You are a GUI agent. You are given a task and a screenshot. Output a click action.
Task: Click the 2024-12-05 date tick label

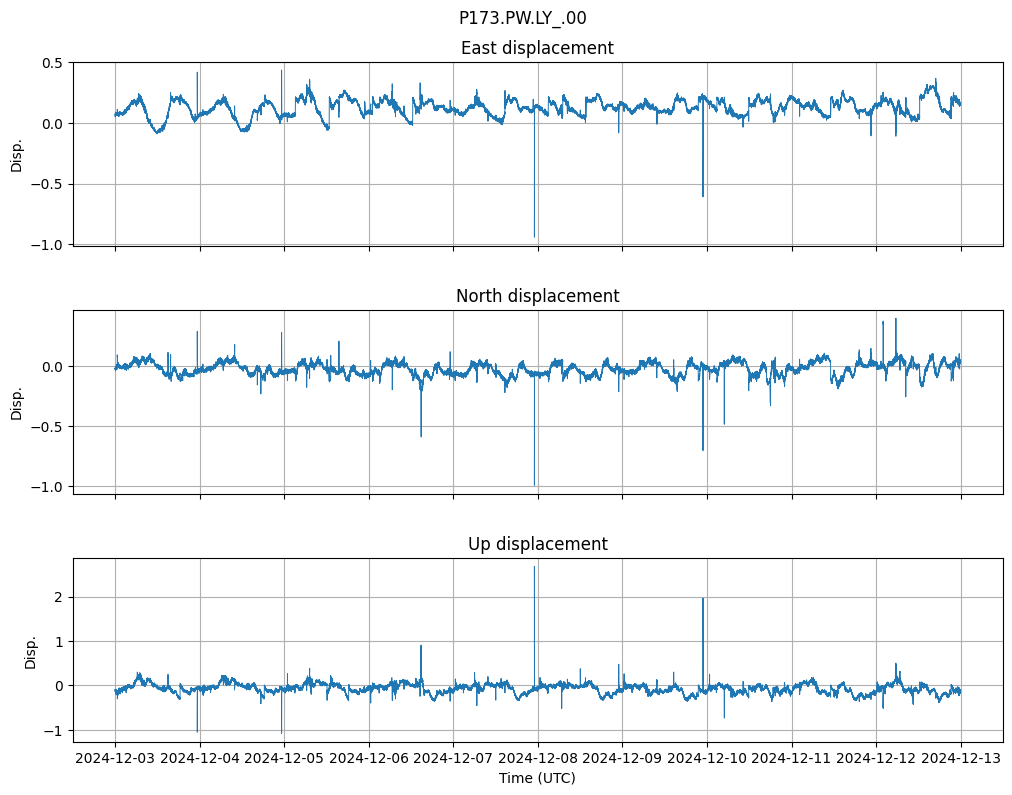pos(284,759)
